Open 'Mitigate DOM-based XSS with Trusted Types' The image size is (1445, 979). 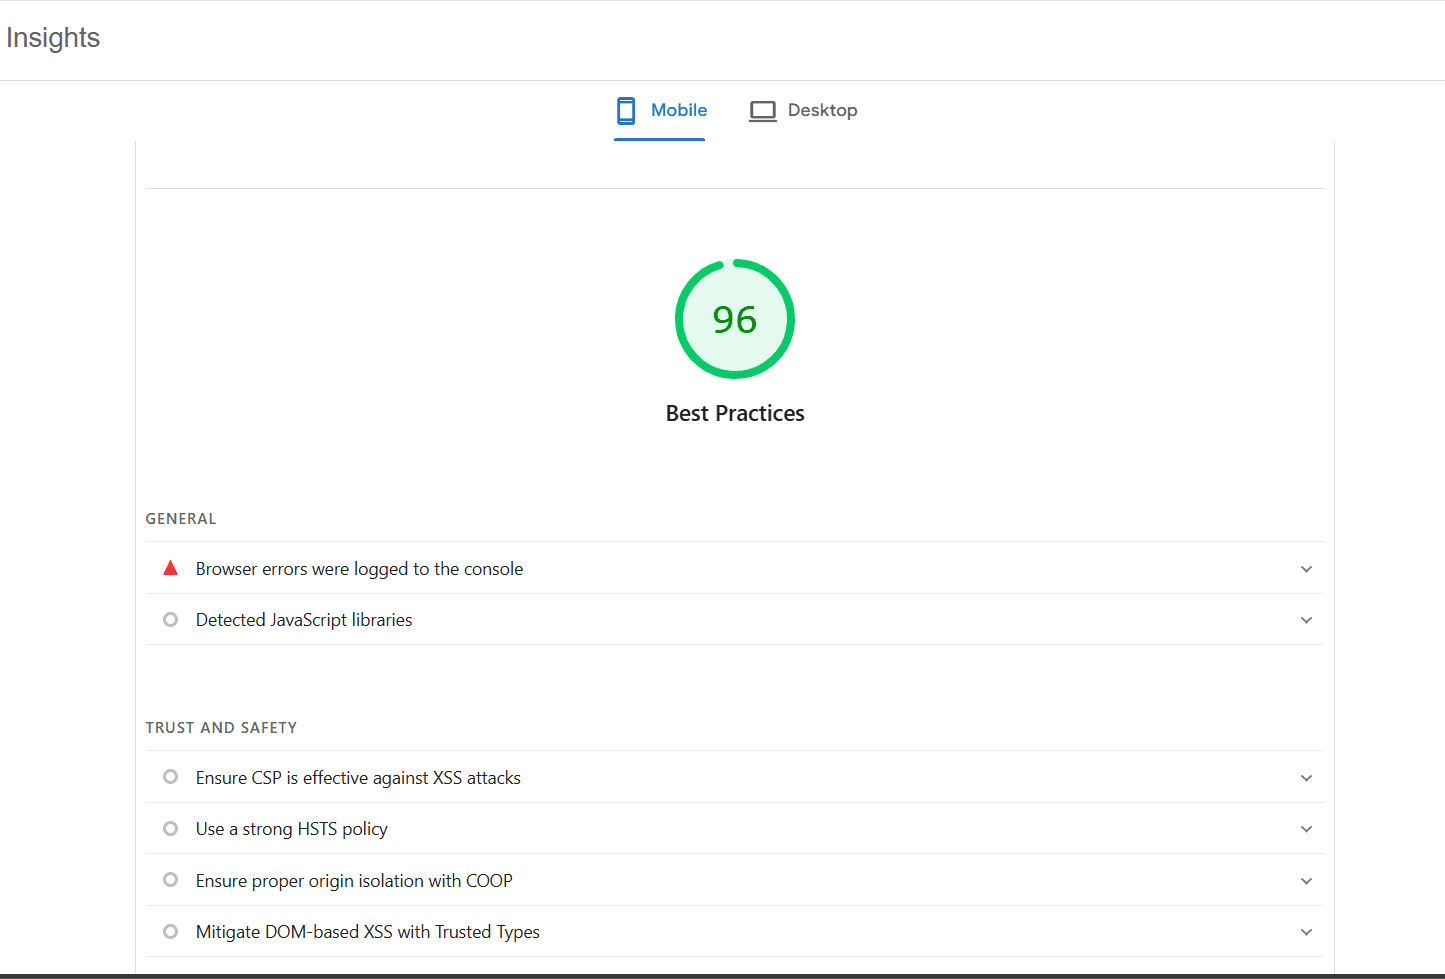734,932
